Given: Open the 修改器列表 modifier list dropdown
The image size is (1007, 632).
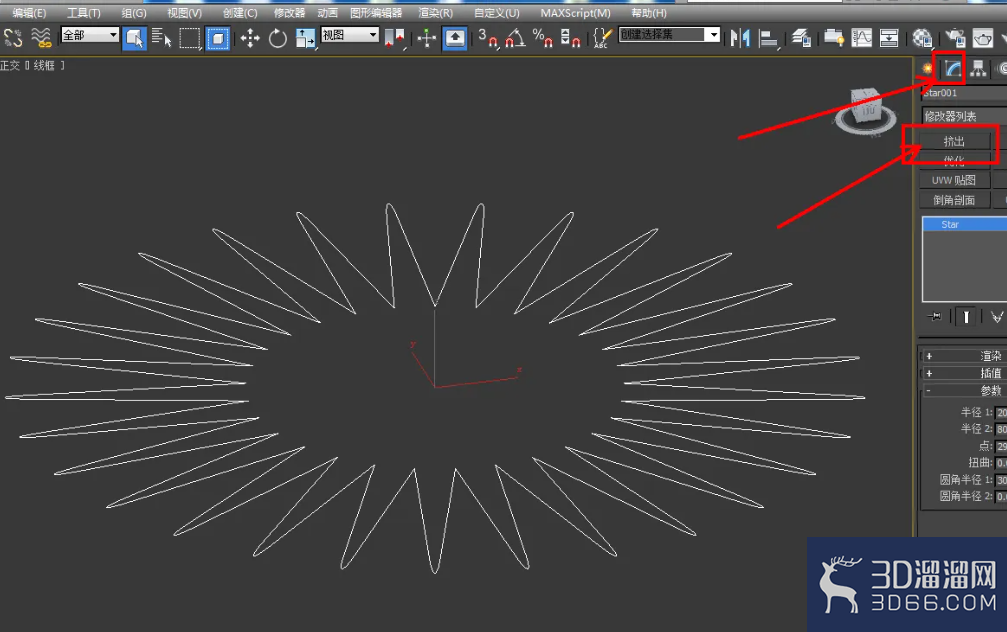Looking at the screenshot, I should tap(963, 116).
